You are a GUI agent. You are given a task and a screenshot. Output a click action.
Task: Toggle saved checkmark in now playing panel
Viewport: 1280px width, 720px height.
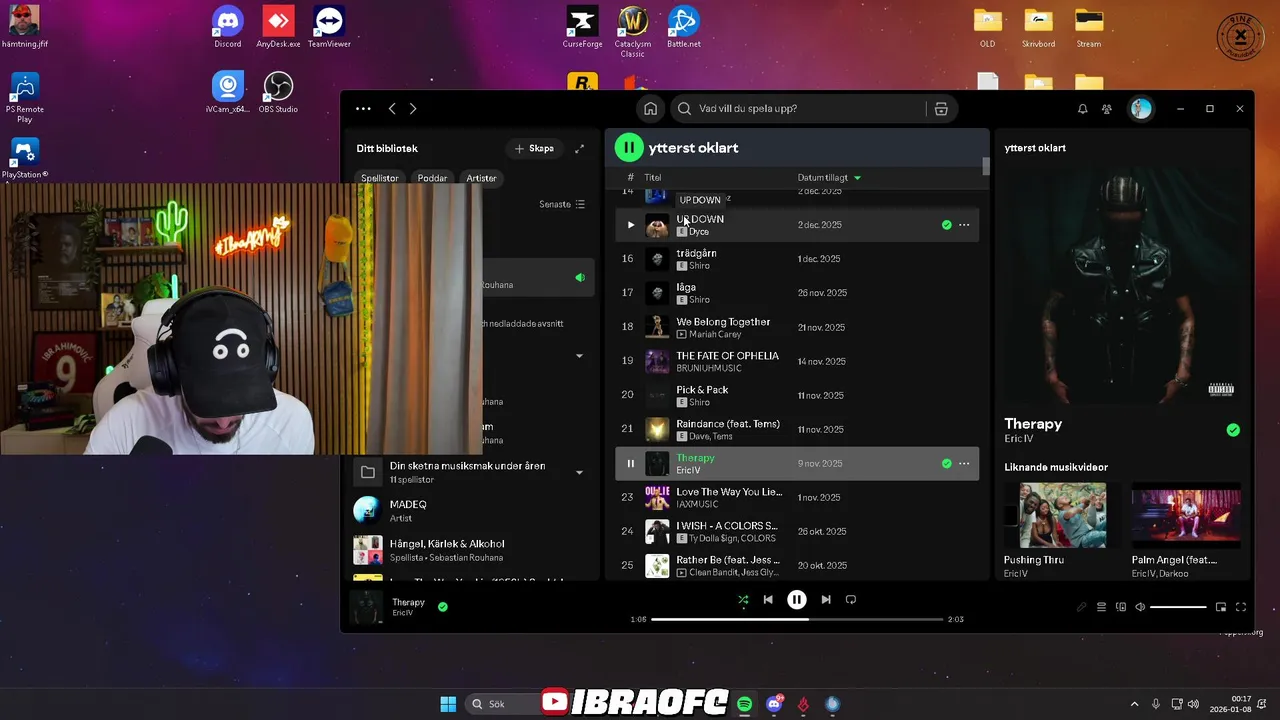click(x=1233, y=430)
